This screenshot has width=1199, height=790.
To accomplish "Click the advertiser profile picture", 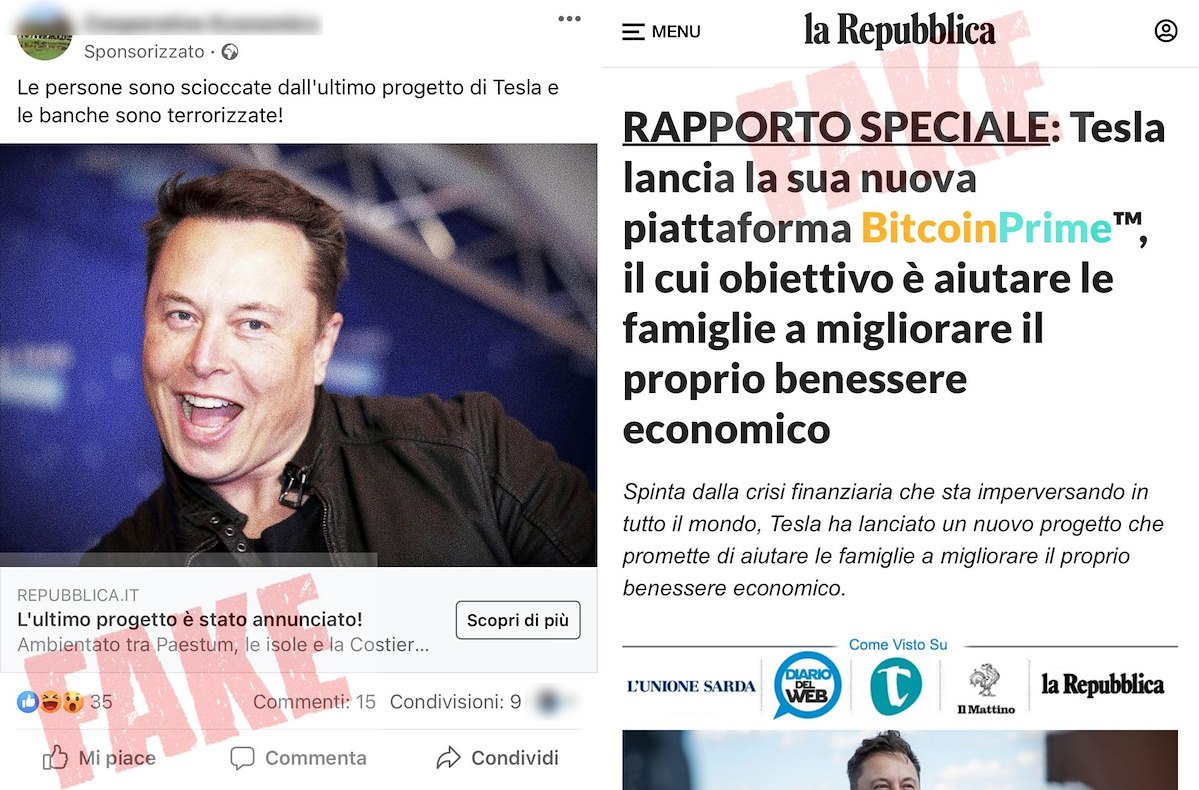I will point(44,37).
